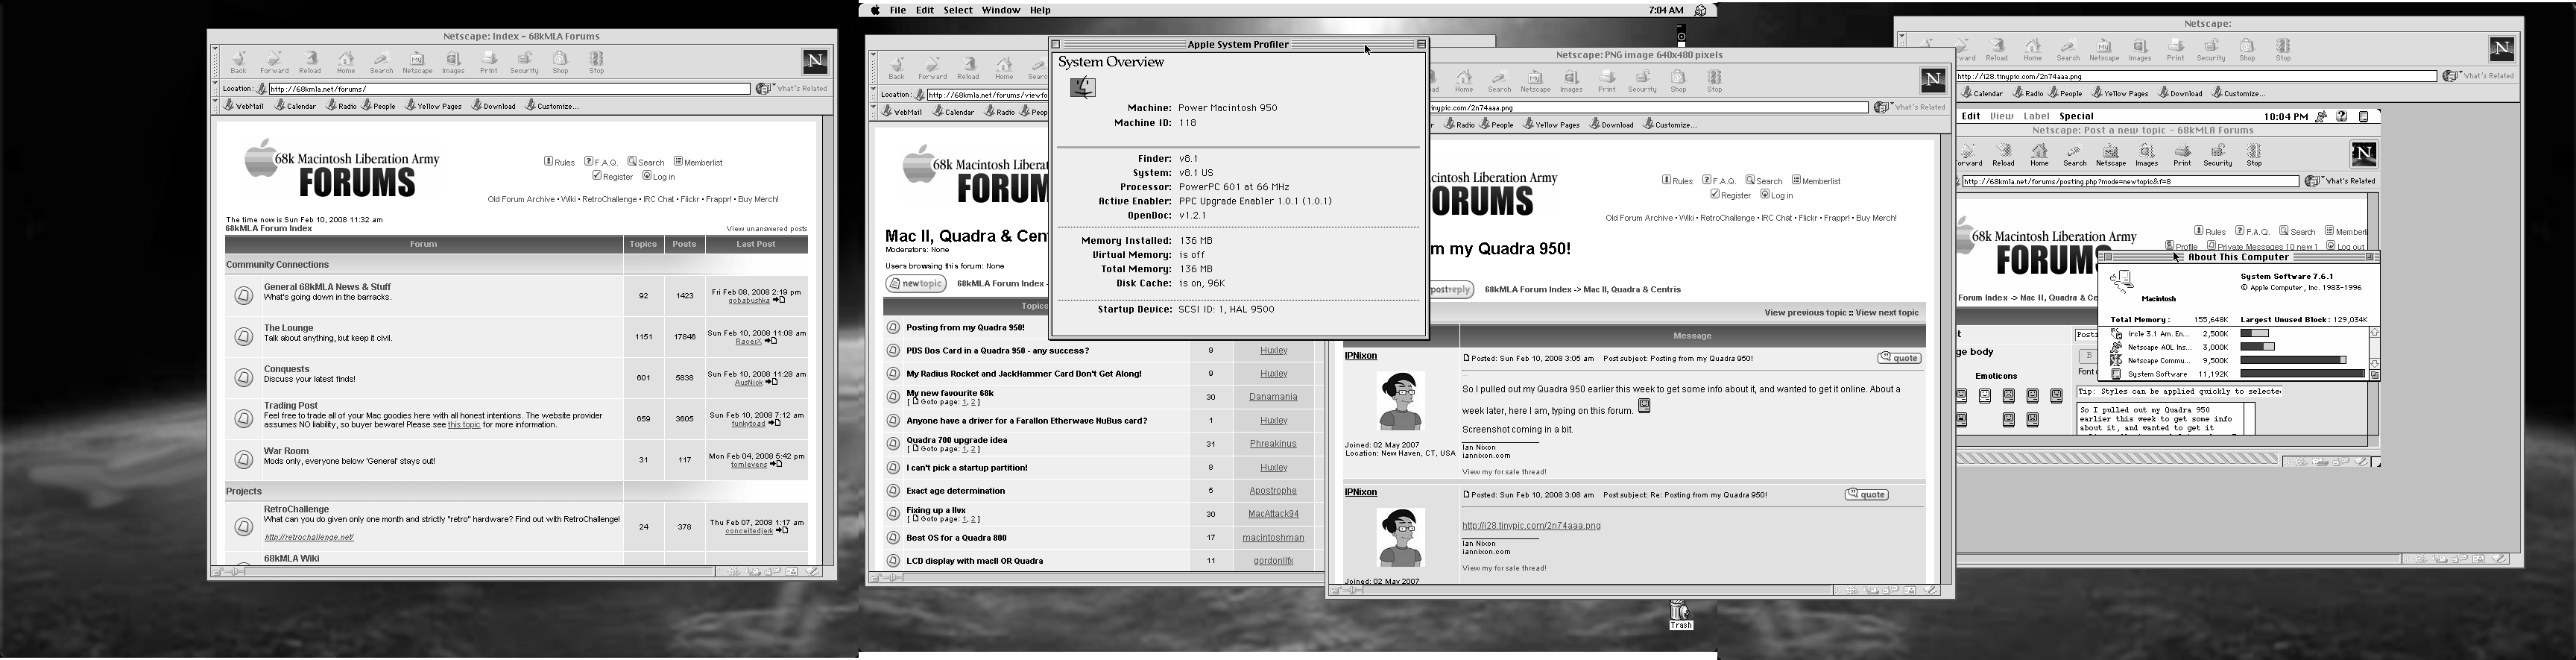
Task: Open topic 'Quadra 700 upgrade idea'
Action: tap(957, 440)
